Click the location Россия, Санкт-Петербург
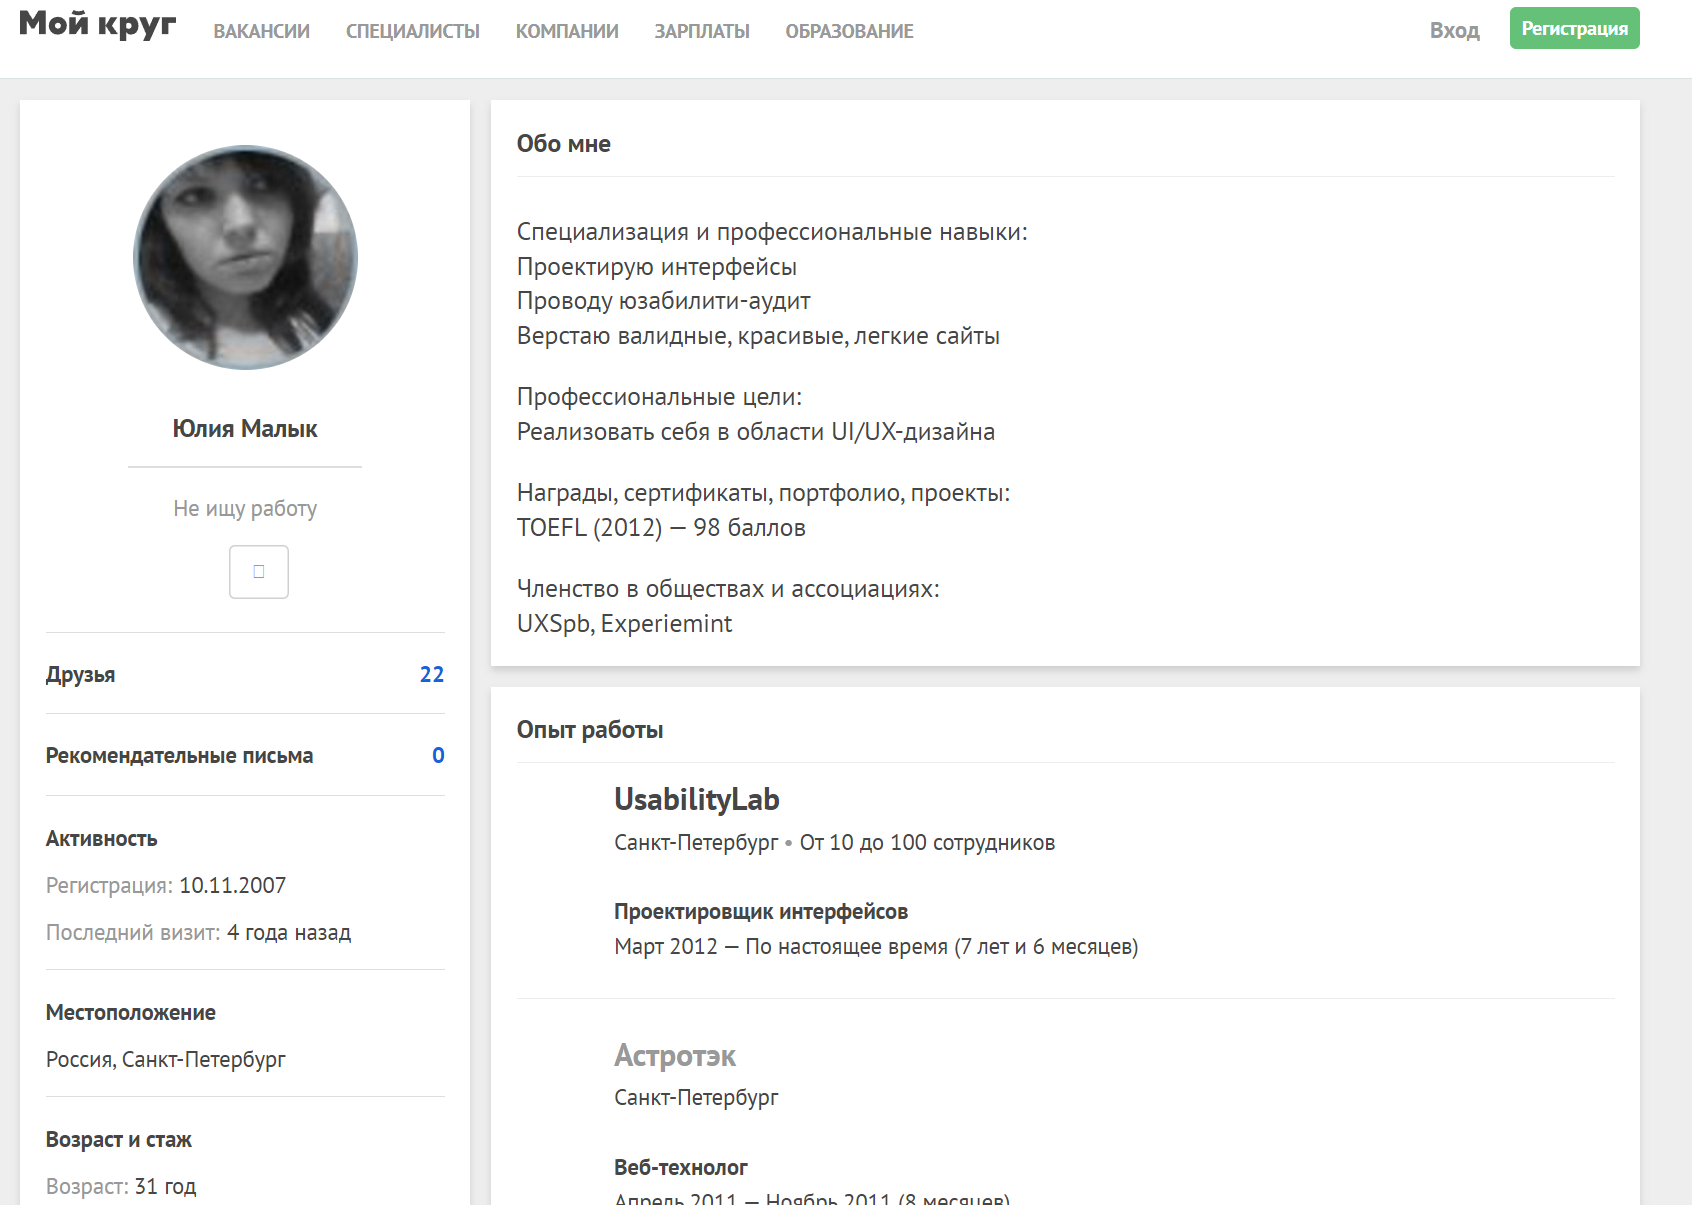Viewport: 1692px width, 1205px height. [166, 1060]
